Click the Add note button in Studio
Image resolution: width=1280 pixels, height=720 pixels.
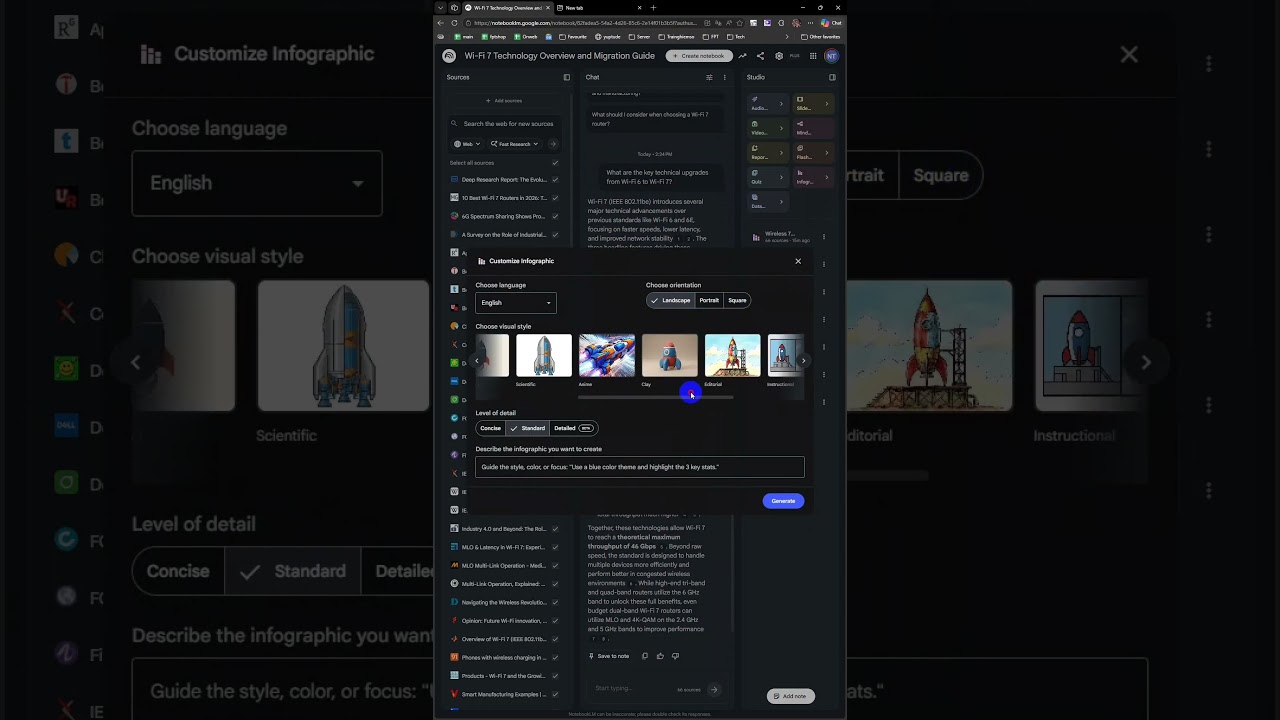[790, 696]
